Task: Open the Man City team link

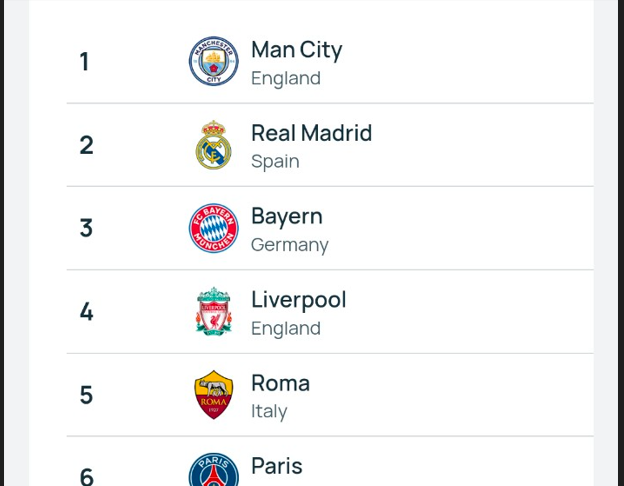Action: [x=296, y=51]
